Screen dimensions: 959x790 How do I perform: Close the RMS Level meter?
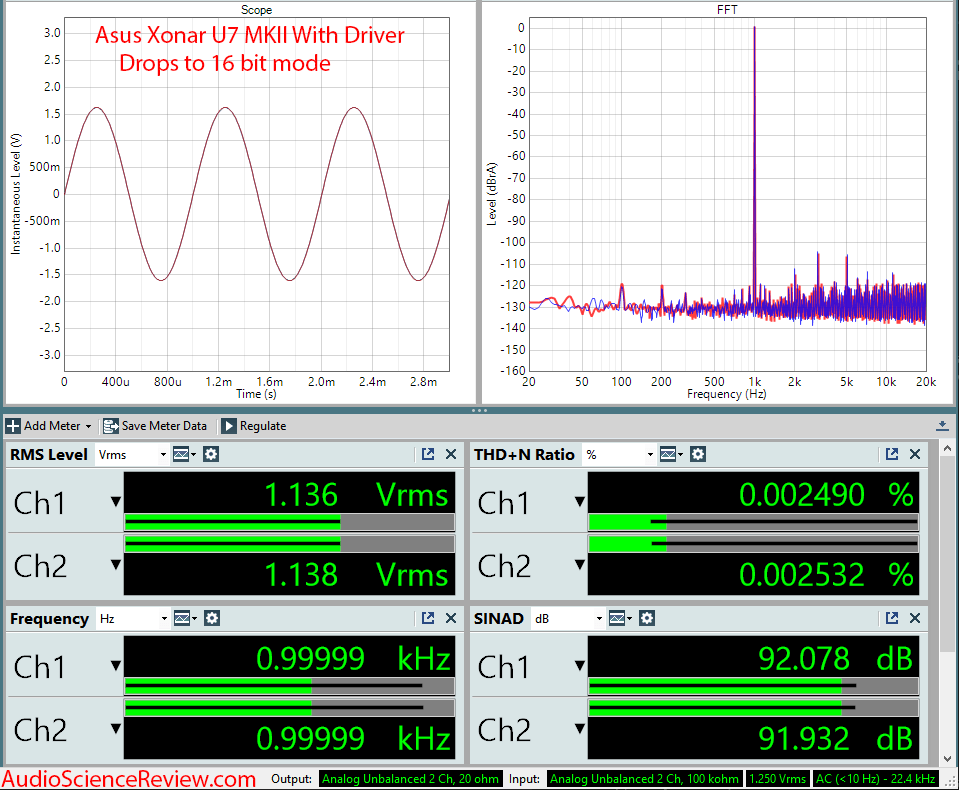pos(451,454)
